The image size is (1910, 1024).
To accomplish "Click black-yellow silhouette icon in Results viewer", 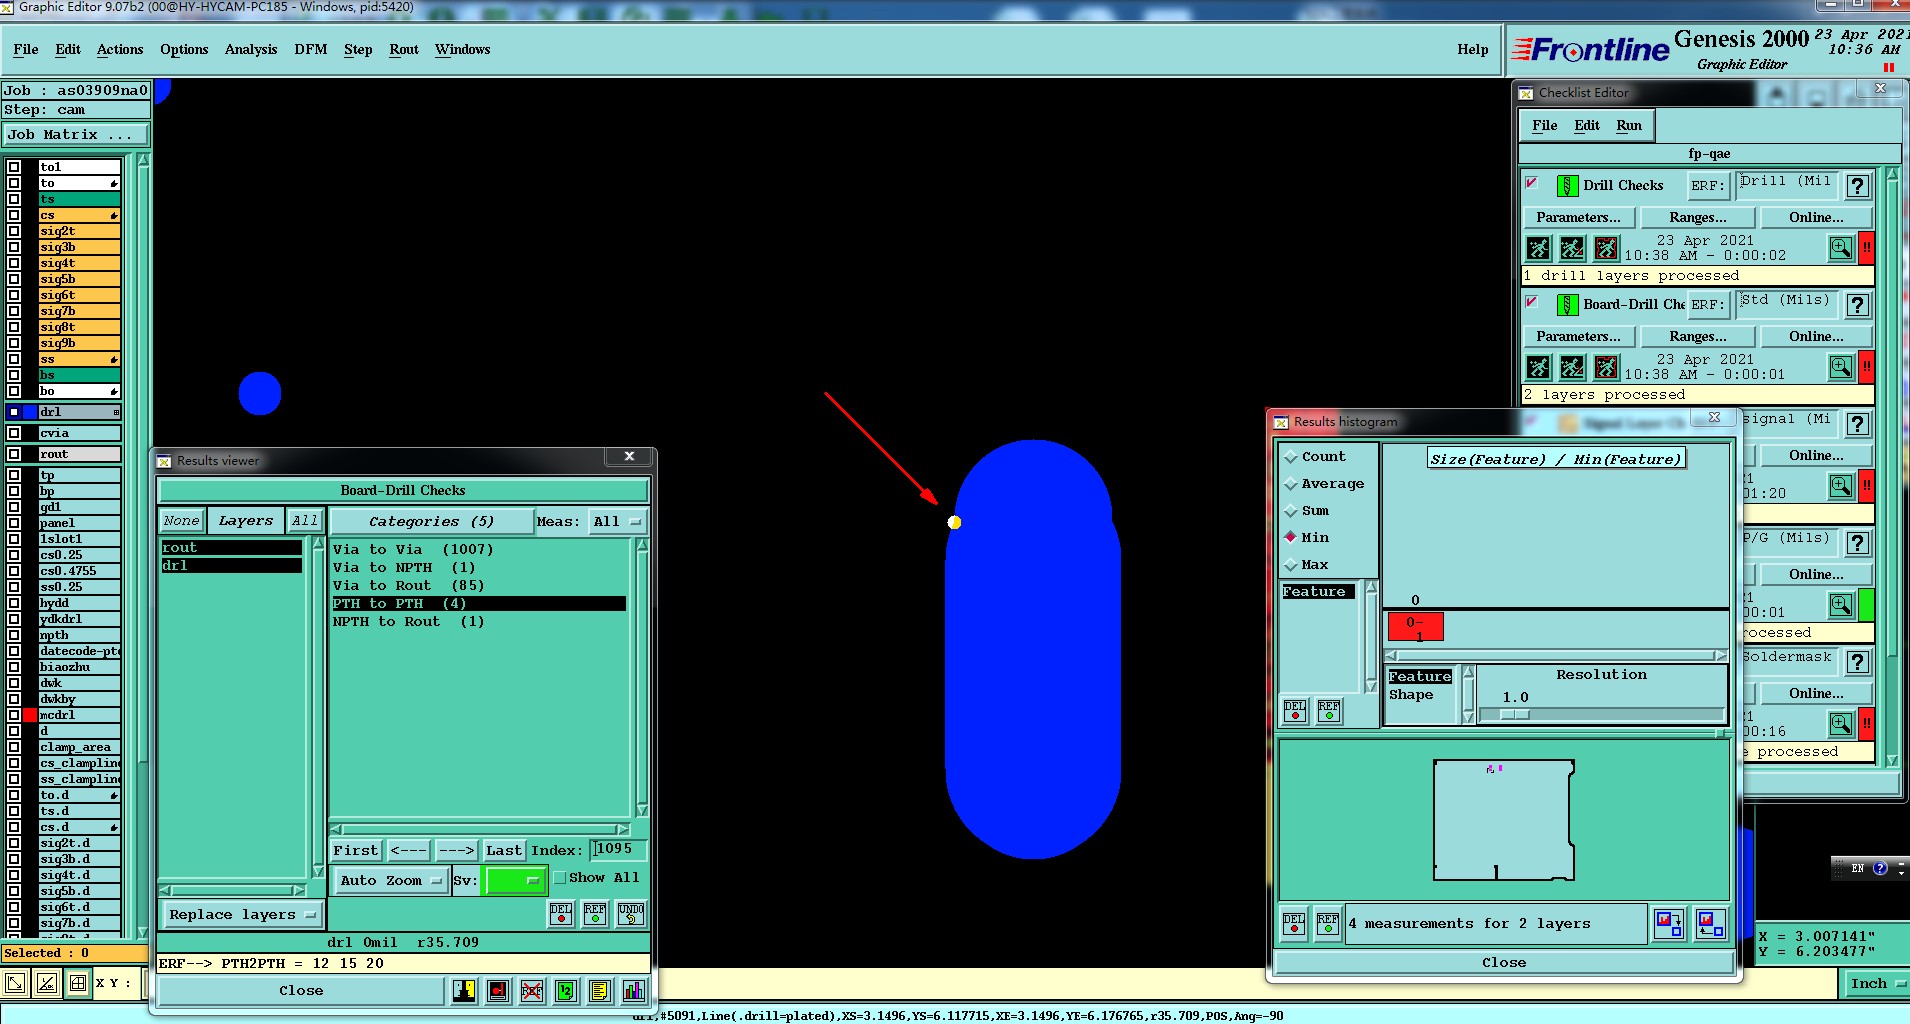I will tap(464, 990).
